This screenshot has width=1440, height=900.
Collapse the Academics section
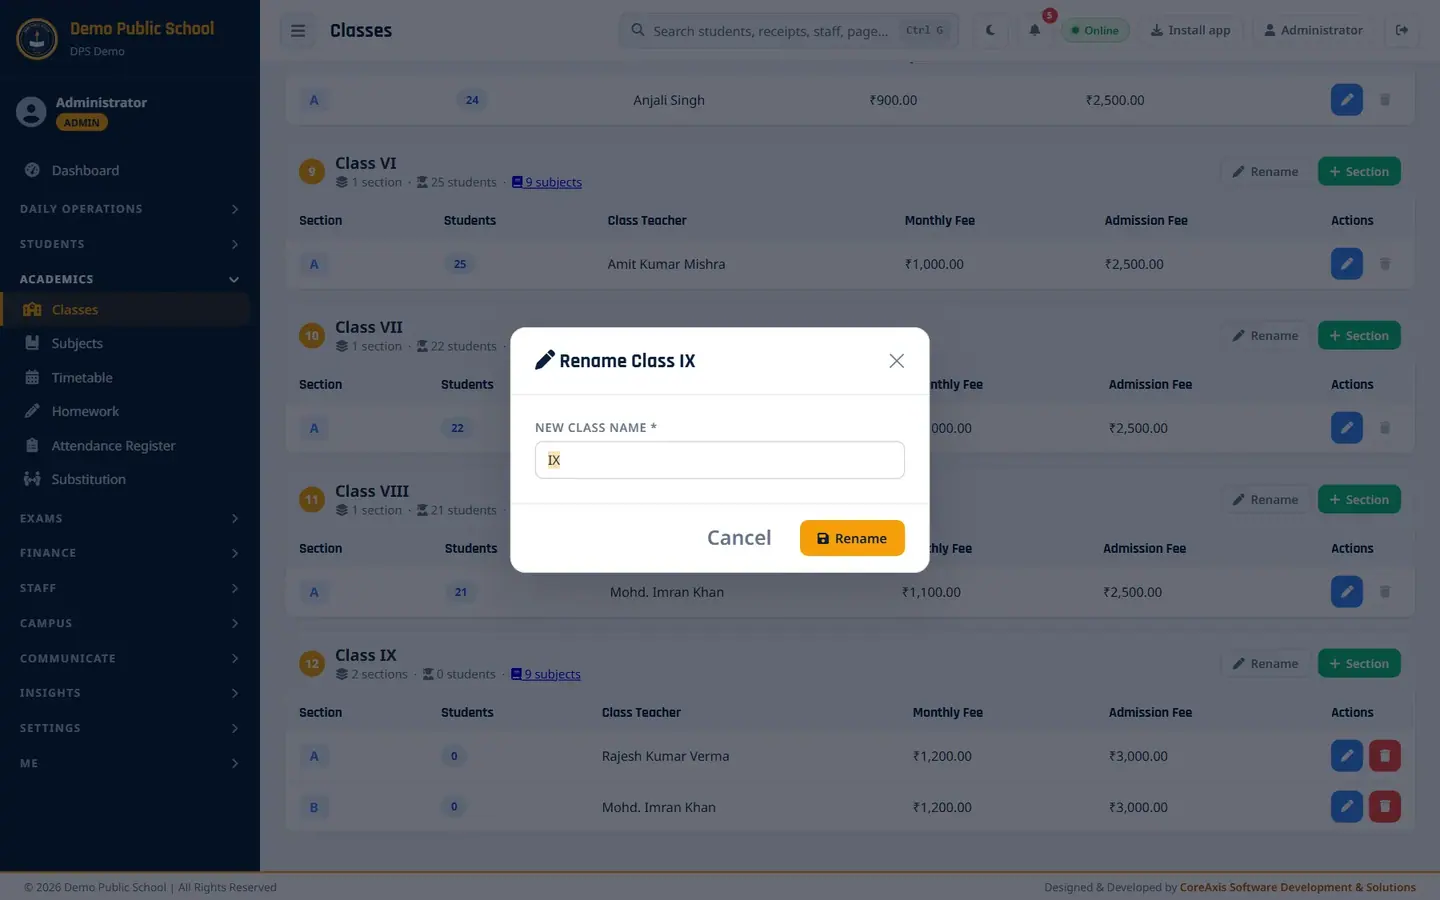(x=130, y=279)
